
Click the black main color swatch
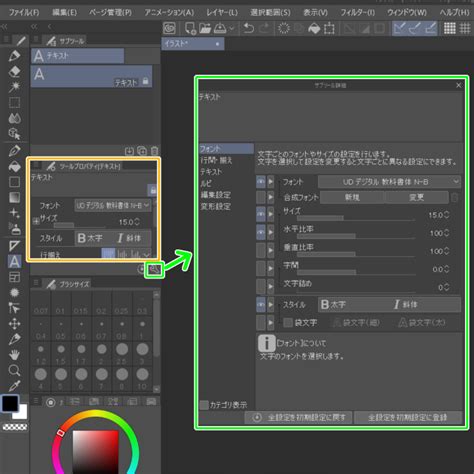[x=10, y=403]
